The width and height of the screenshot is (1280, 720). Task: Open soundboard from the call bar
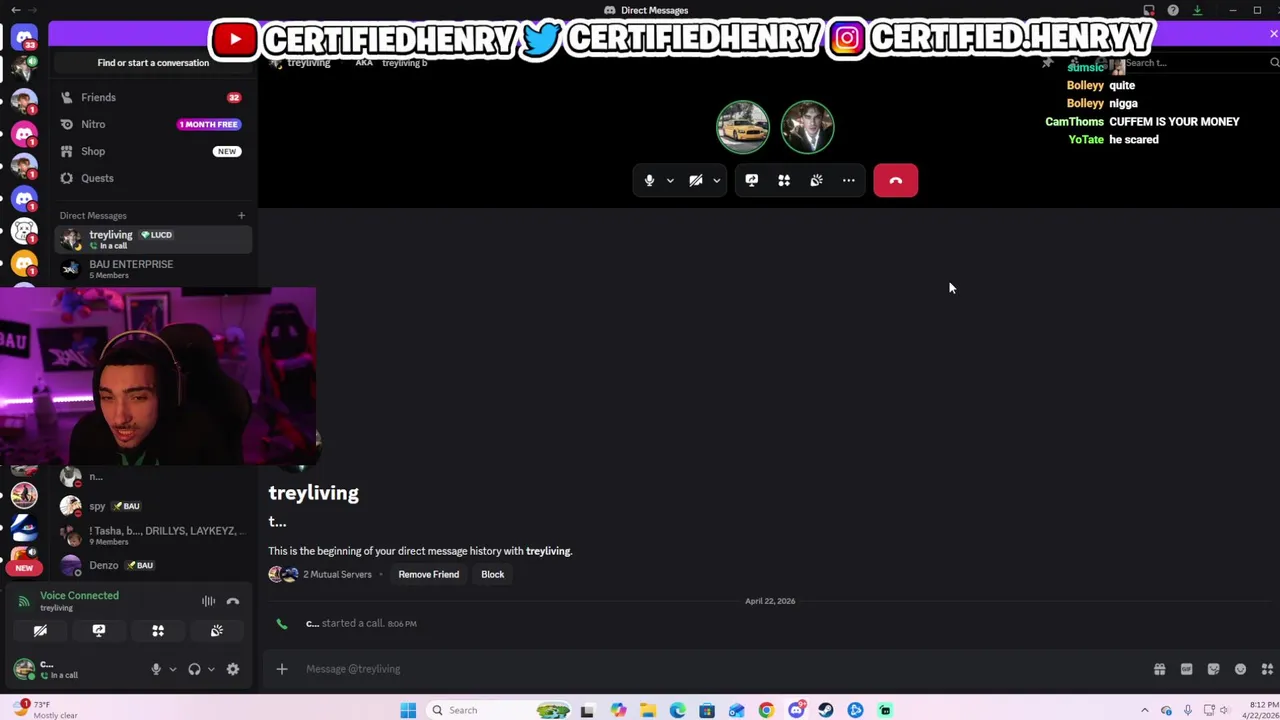click(x=816, y=181)
